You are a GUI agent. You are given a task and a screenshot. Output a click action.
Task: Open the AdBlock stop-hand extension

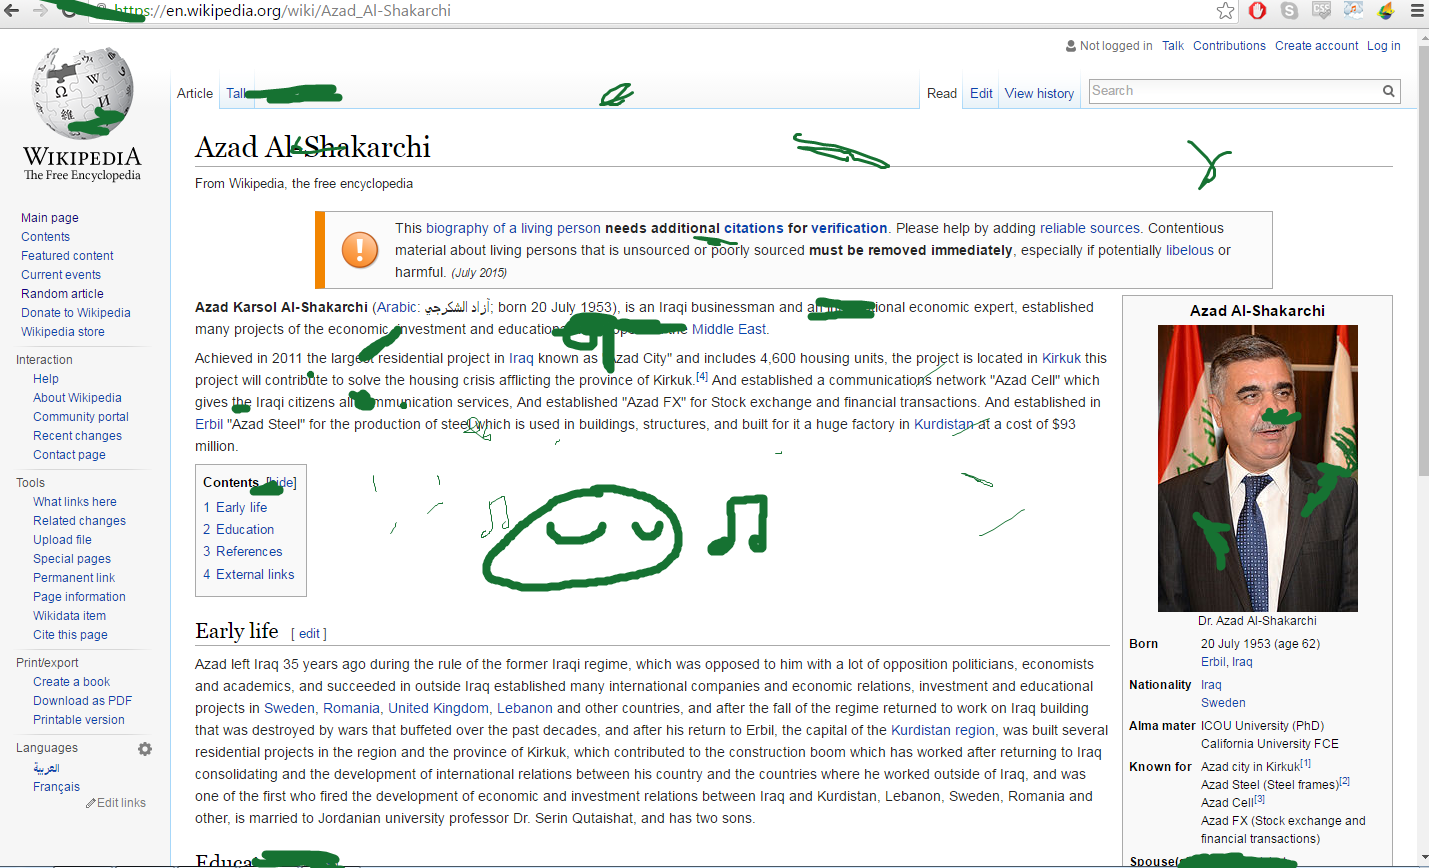click(1258, 11)
